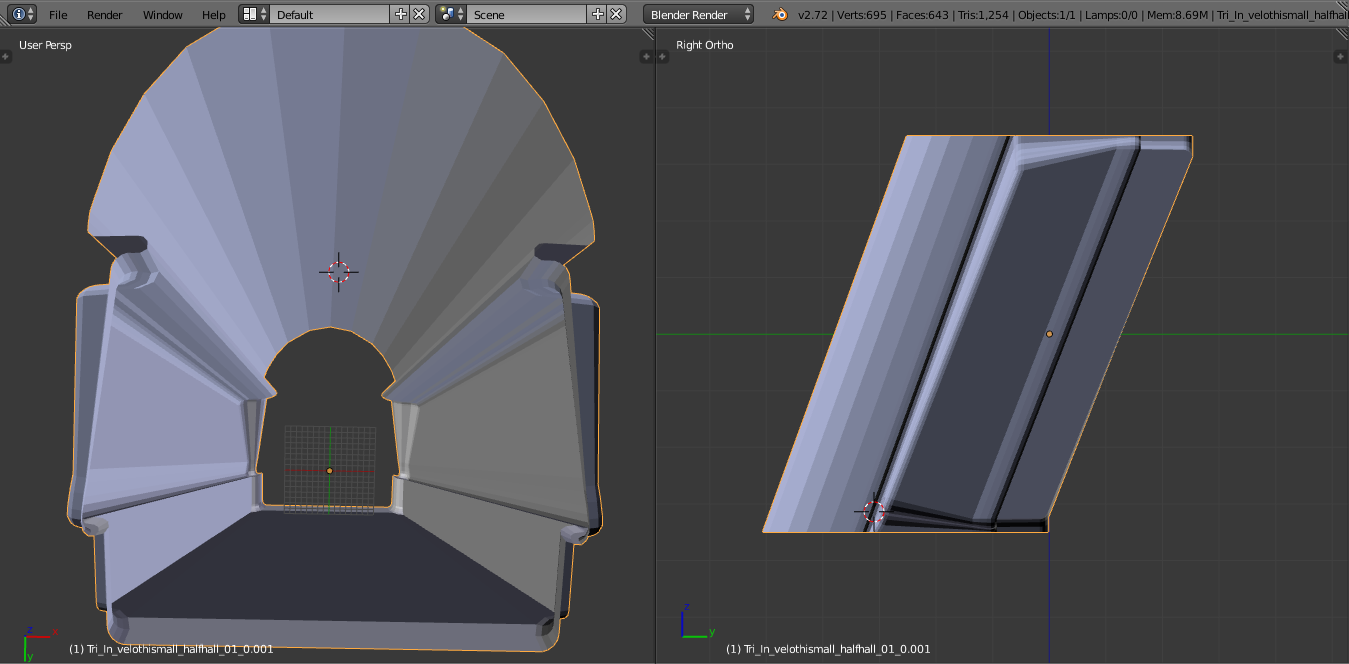Expand the right viewport's properties region plus icon
This screenshot has width=1349, height=664.
tap(1342, 58)
